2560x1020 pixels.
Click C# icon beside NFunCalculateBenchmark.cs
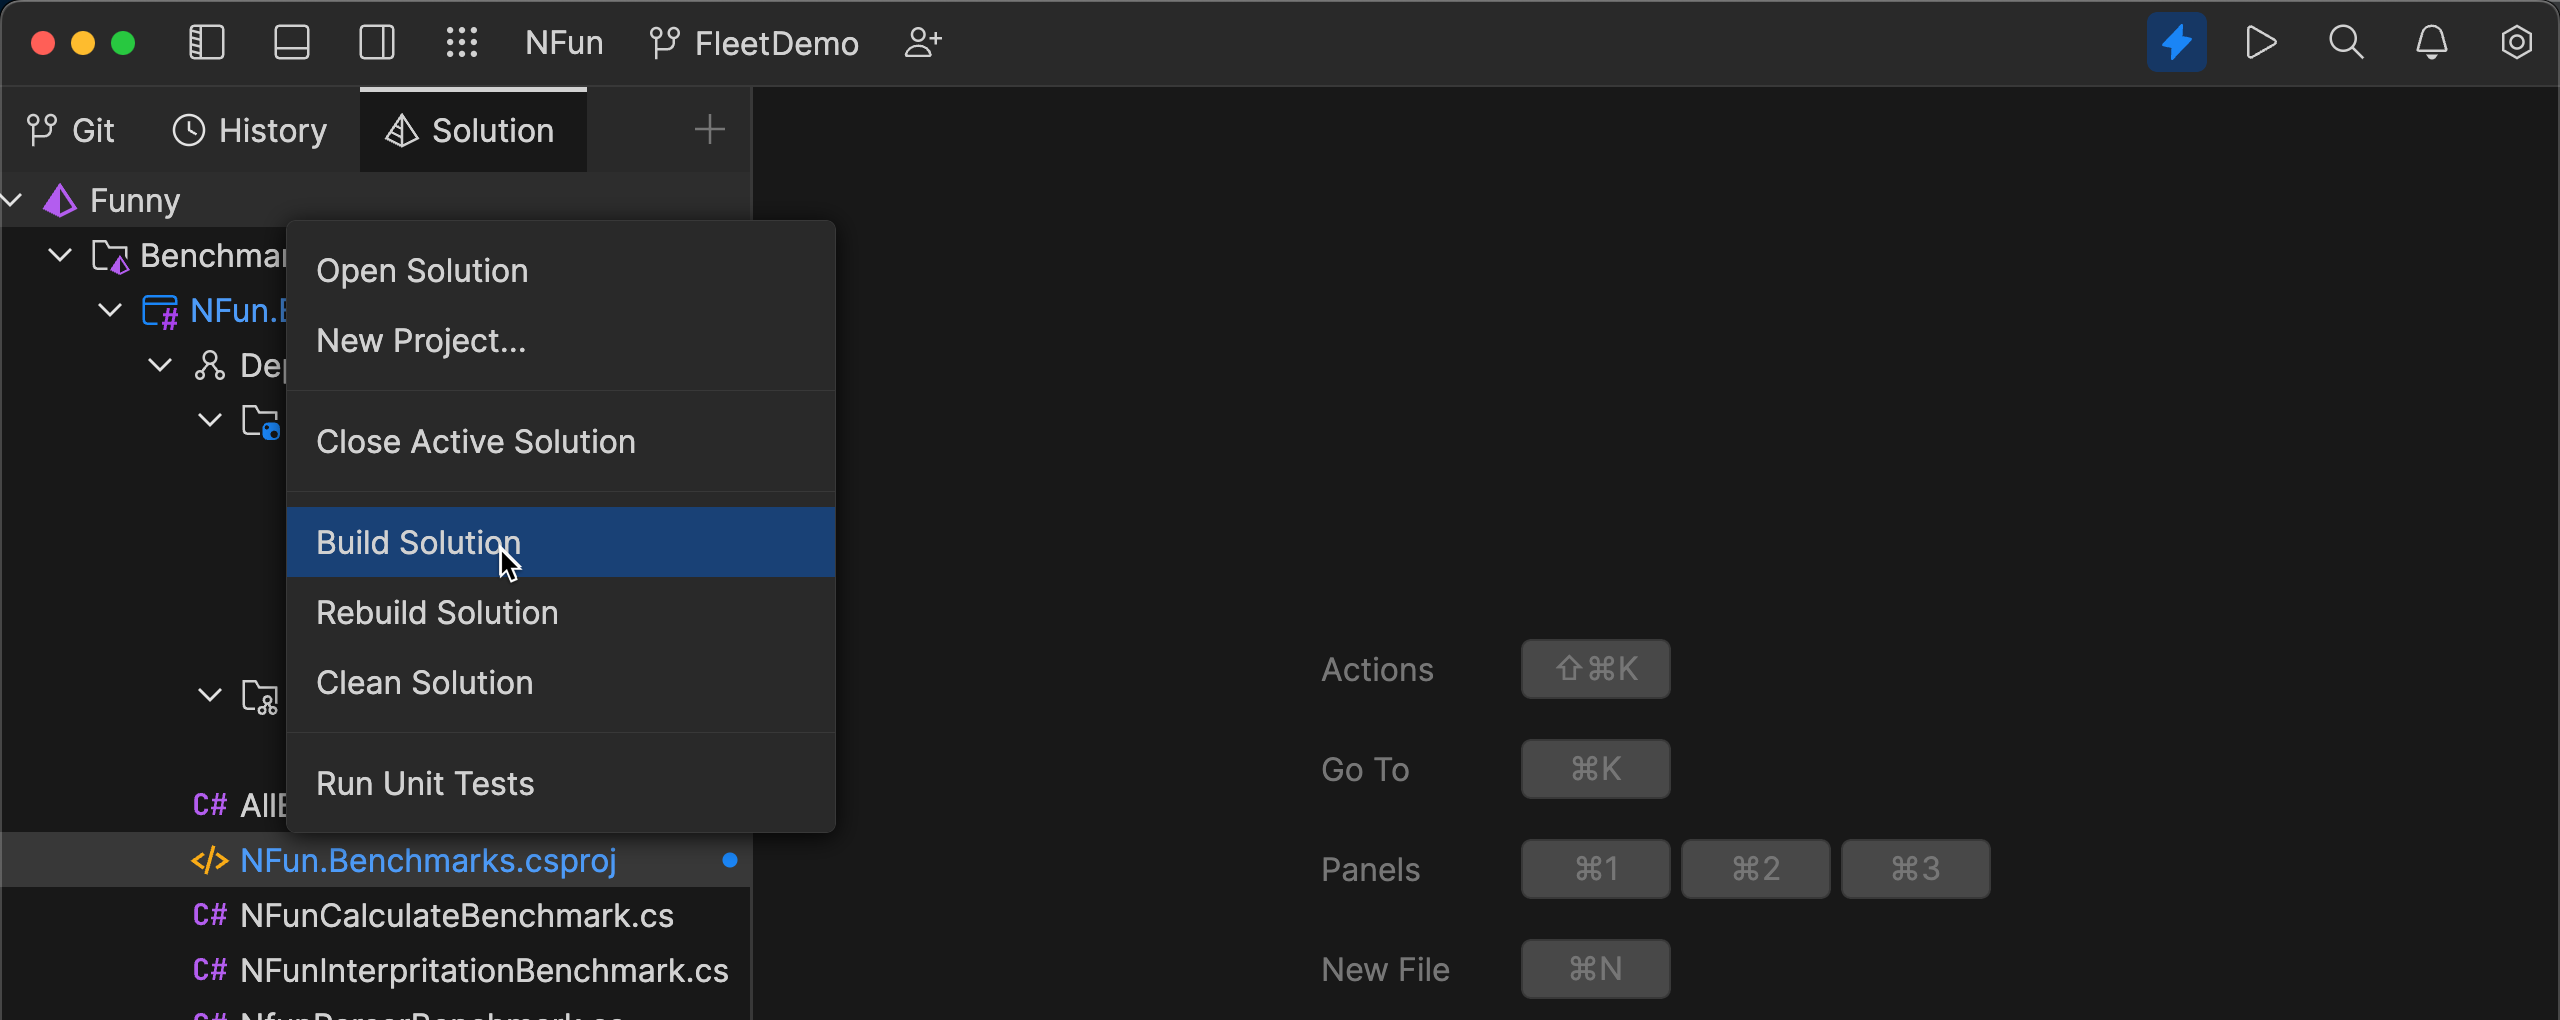point(210,915)
